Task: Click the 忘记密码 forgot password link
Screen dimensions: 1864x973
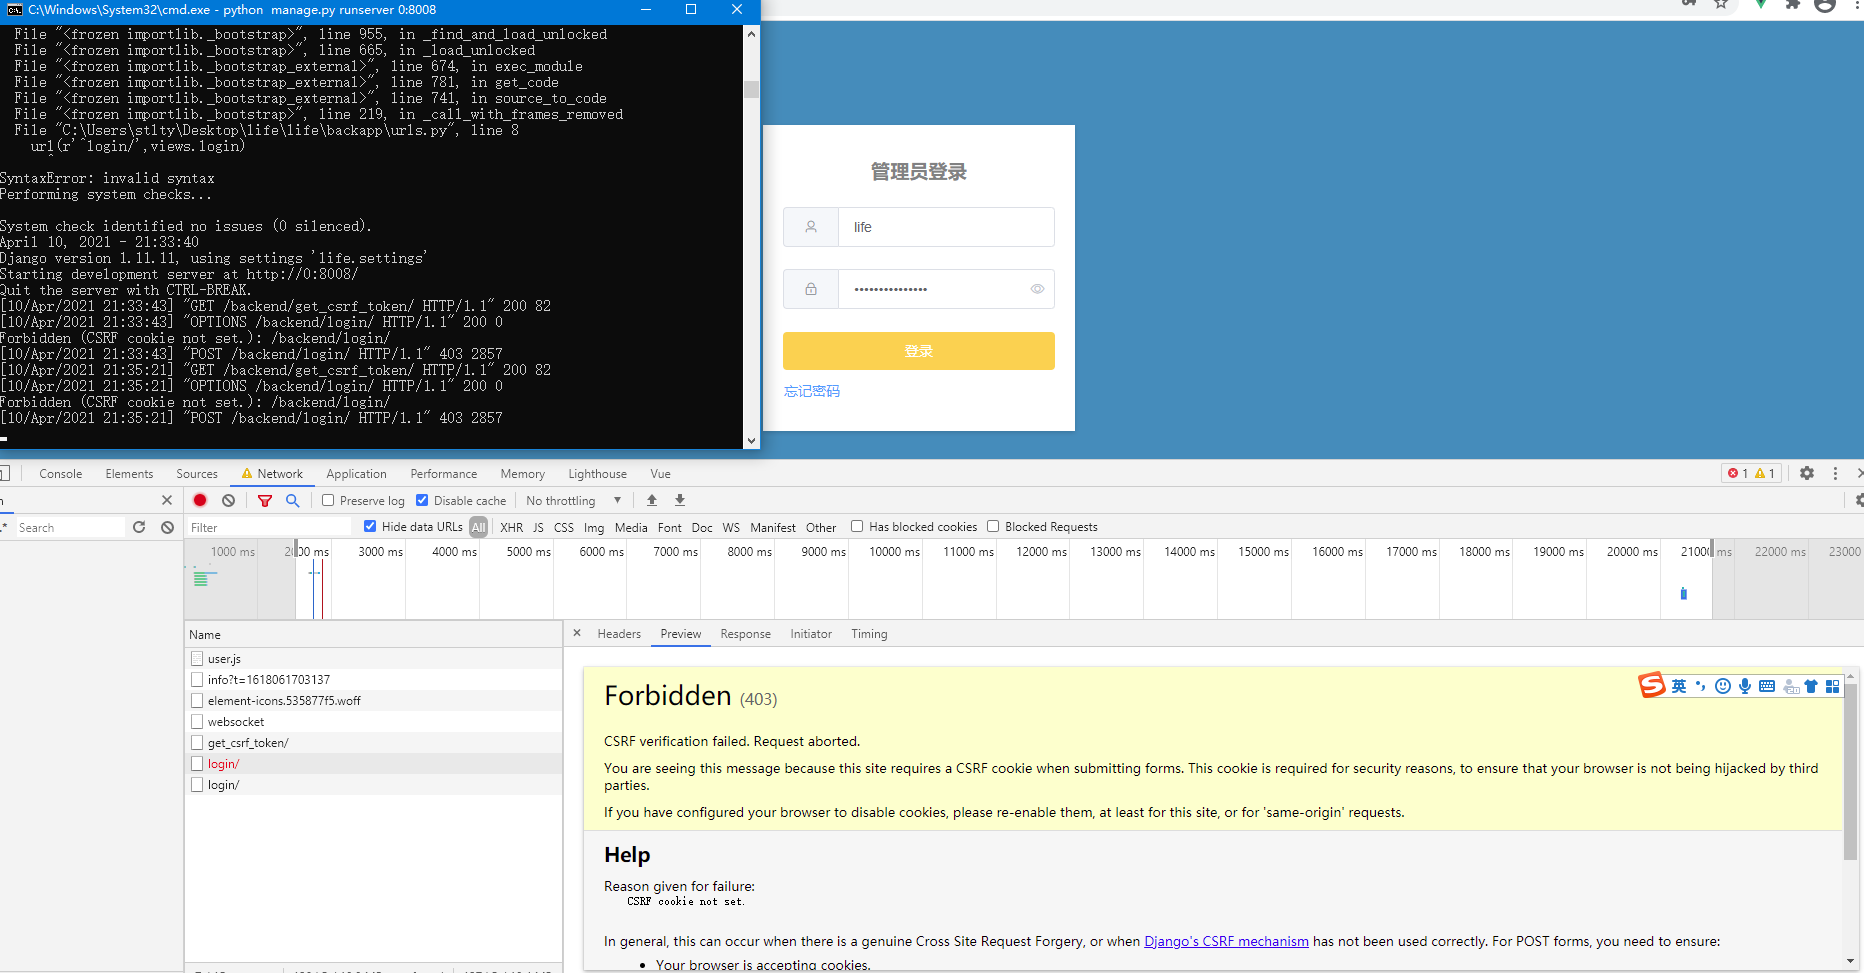Action: [812, 391]
